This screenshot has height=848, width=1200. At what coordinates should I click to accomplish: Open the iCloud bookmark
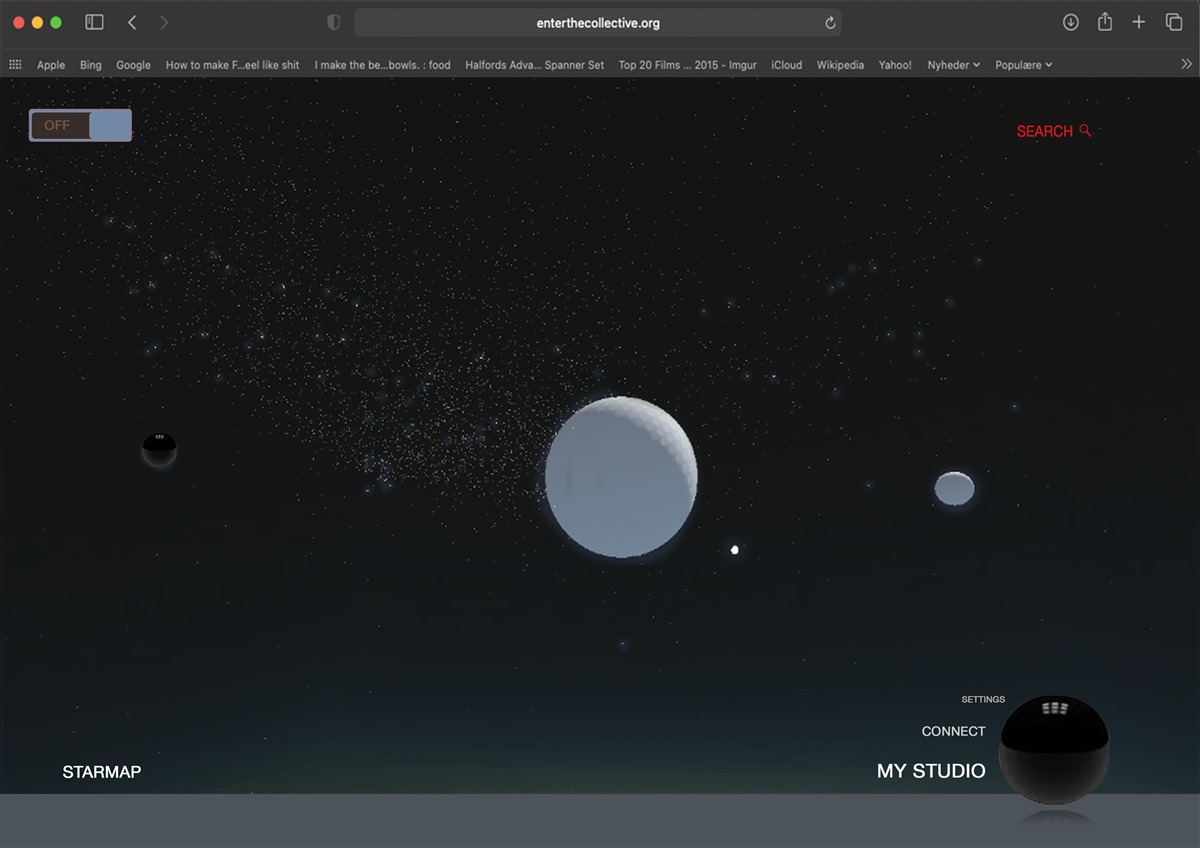tap(786, 65)
